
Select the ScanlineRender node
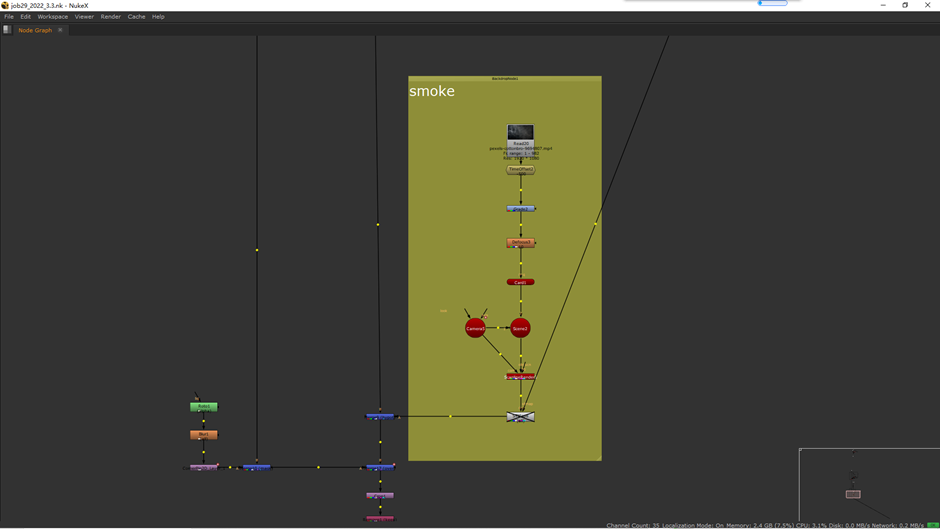coord(520,377)
